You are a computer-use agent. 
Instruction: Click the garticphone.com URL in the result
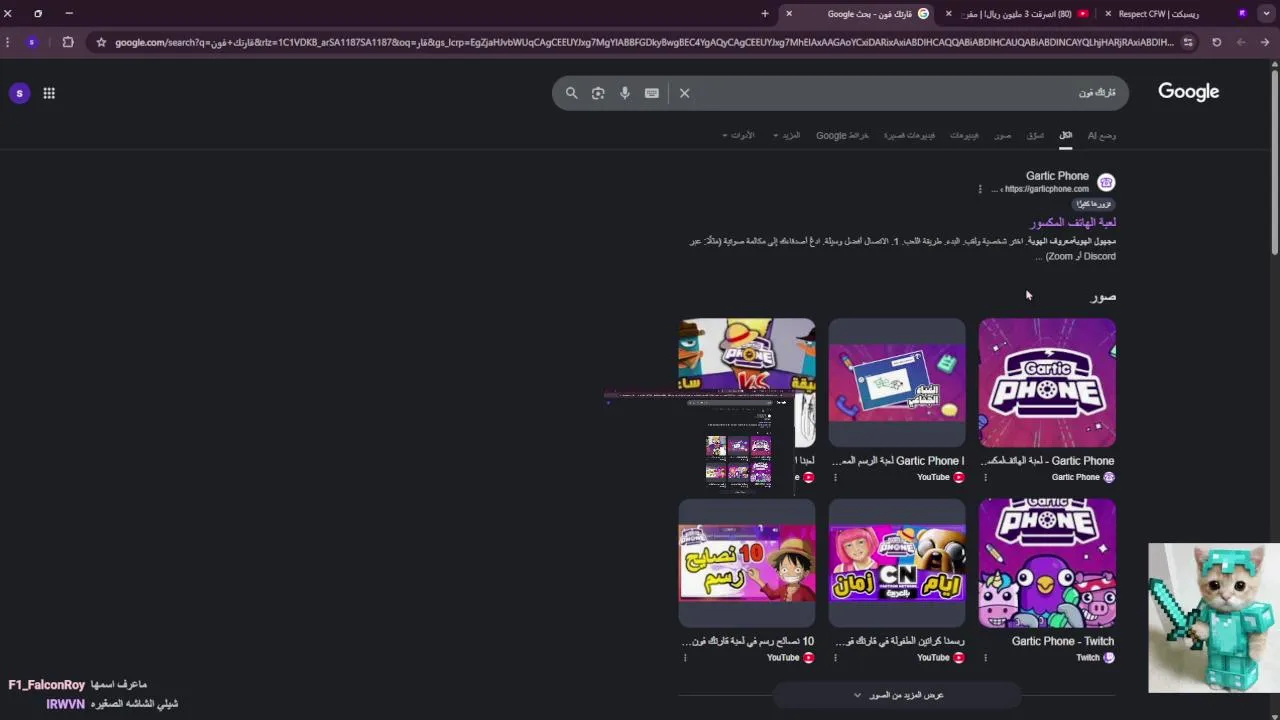(x=1046, y=189)
